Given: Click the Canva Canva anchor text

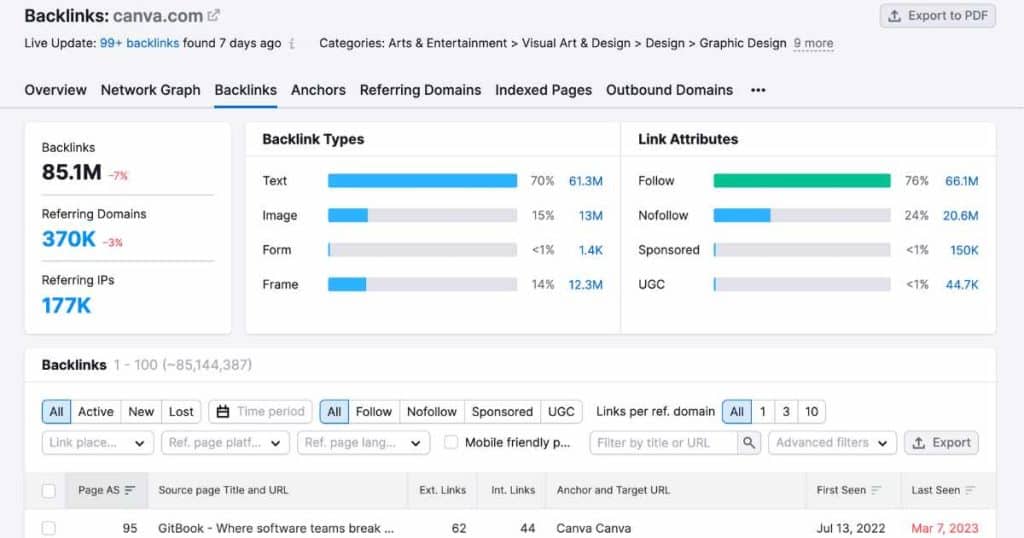Looking at the screenshot, I should tap(594, 528).
